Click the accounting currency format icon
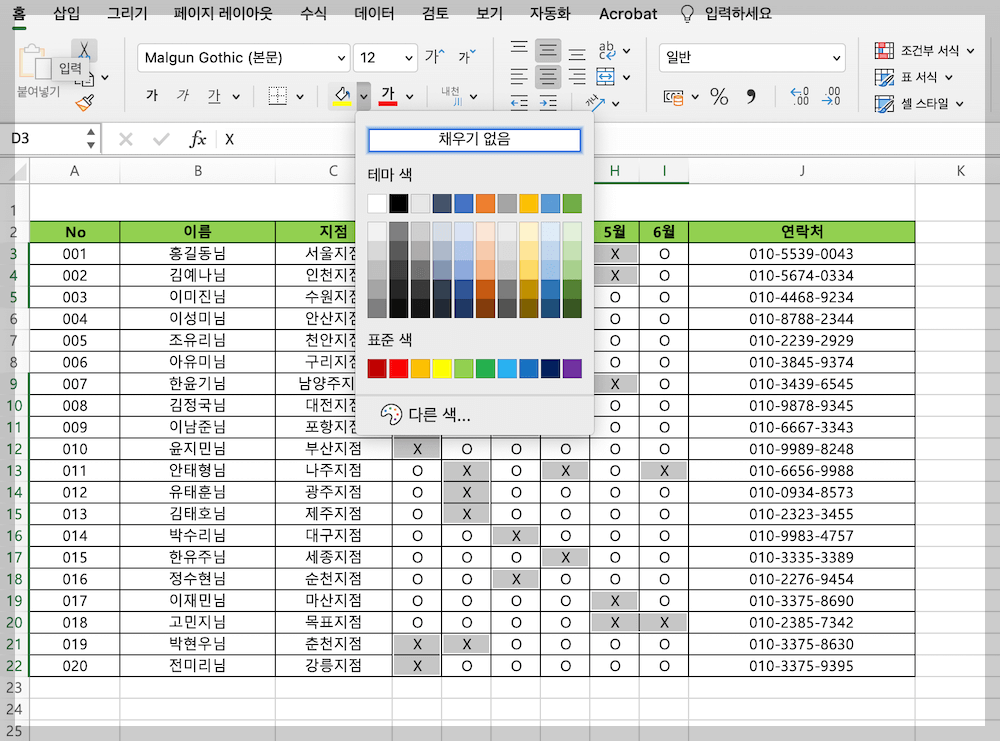Viewport: 1000px width, 741px height. (x=673, y=97)
